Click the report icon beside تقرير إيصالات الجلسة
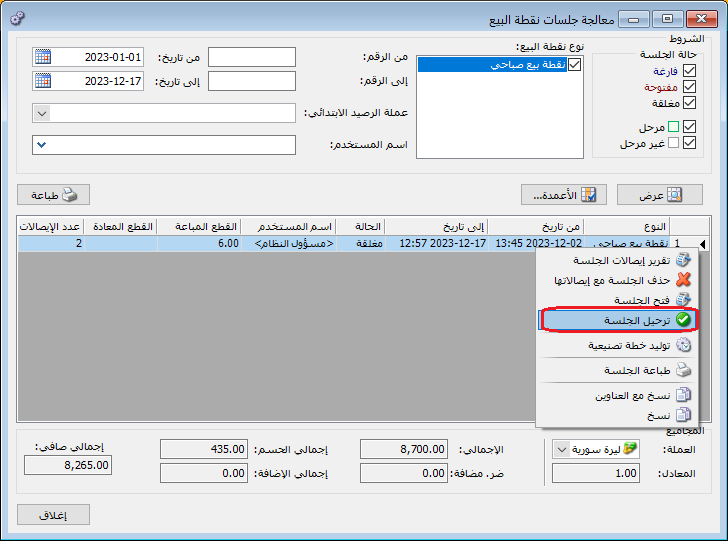The height and width of the screenshot is (541, 728). click(x=683, y=260)
